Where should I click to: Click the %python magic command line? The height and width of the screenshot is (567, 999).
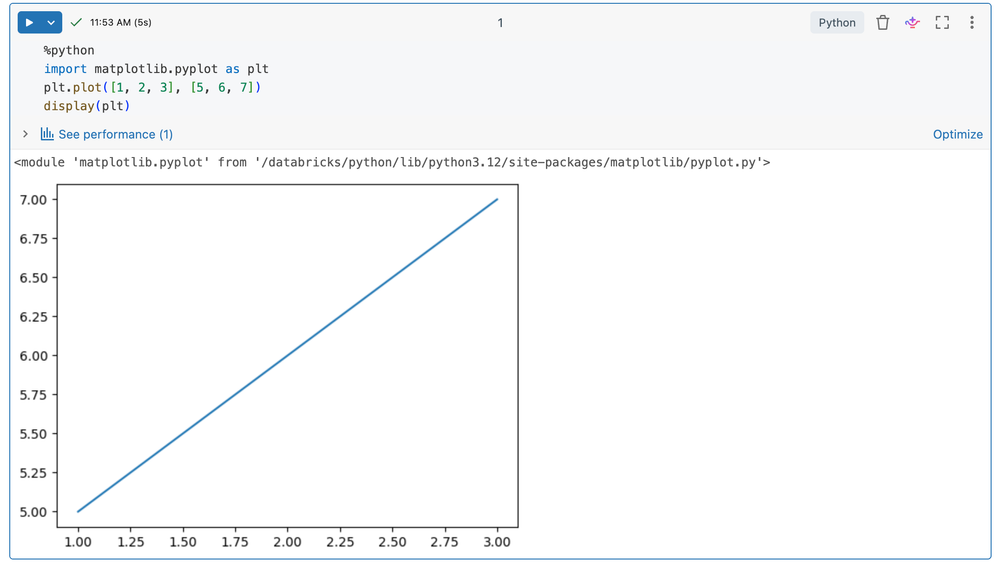click(69, 50)
